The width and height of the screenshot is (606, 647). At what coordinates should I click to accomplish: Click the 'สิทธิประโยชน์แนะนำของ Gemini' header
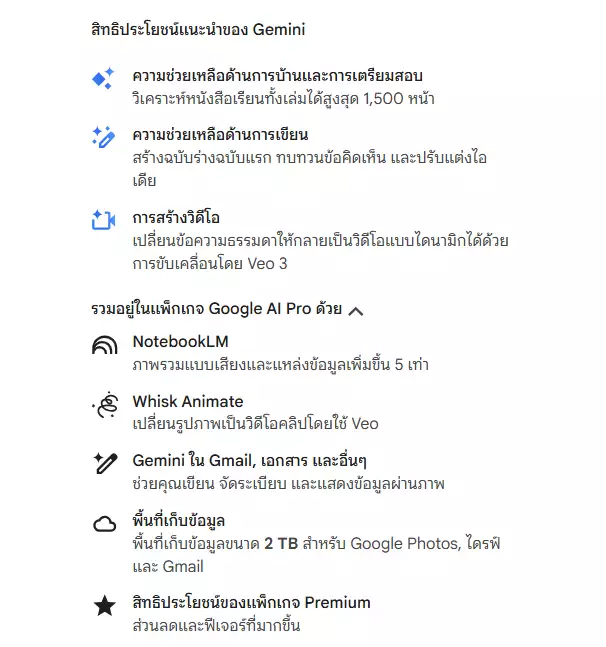coord(197,29)
